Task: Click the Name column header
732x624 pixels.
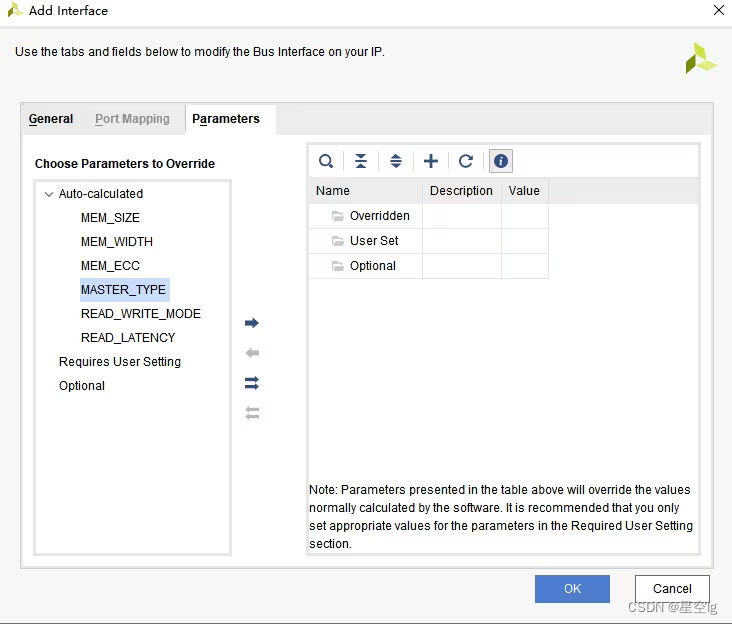Action: coord(366,191)
